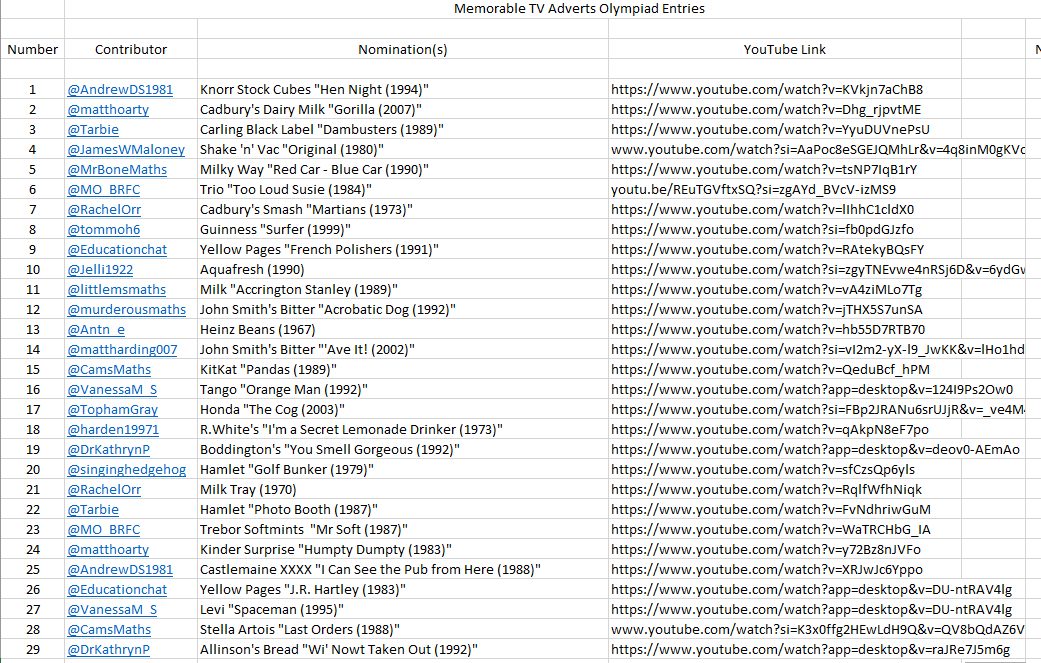Open the @CamsMaths link in row 28
The image size is (1041, 663).
coord(110,629)
